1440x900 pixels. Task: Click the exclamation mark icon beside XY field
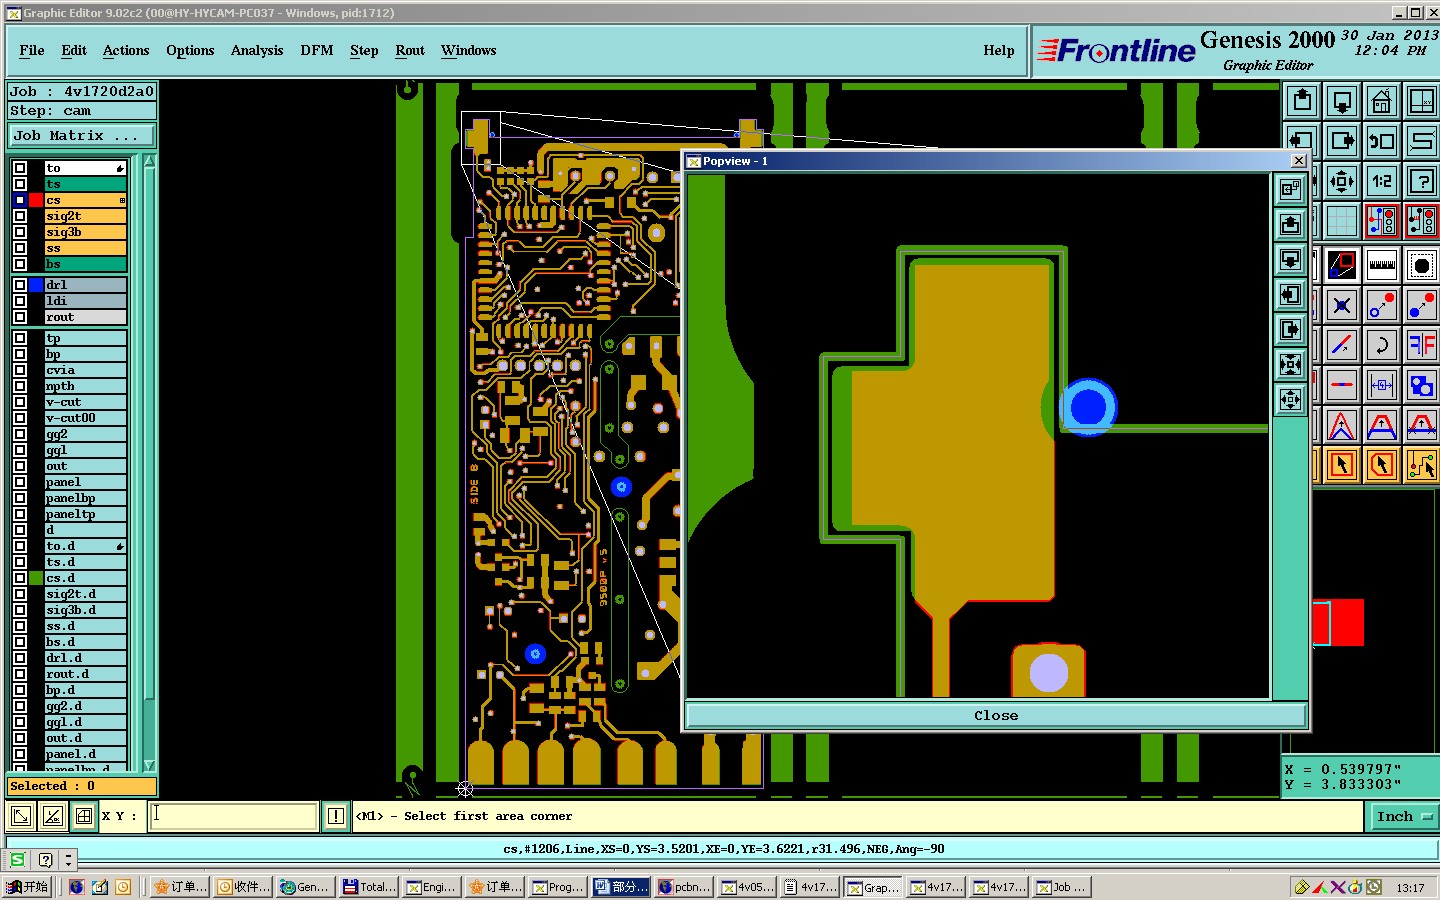click(336, 816)
